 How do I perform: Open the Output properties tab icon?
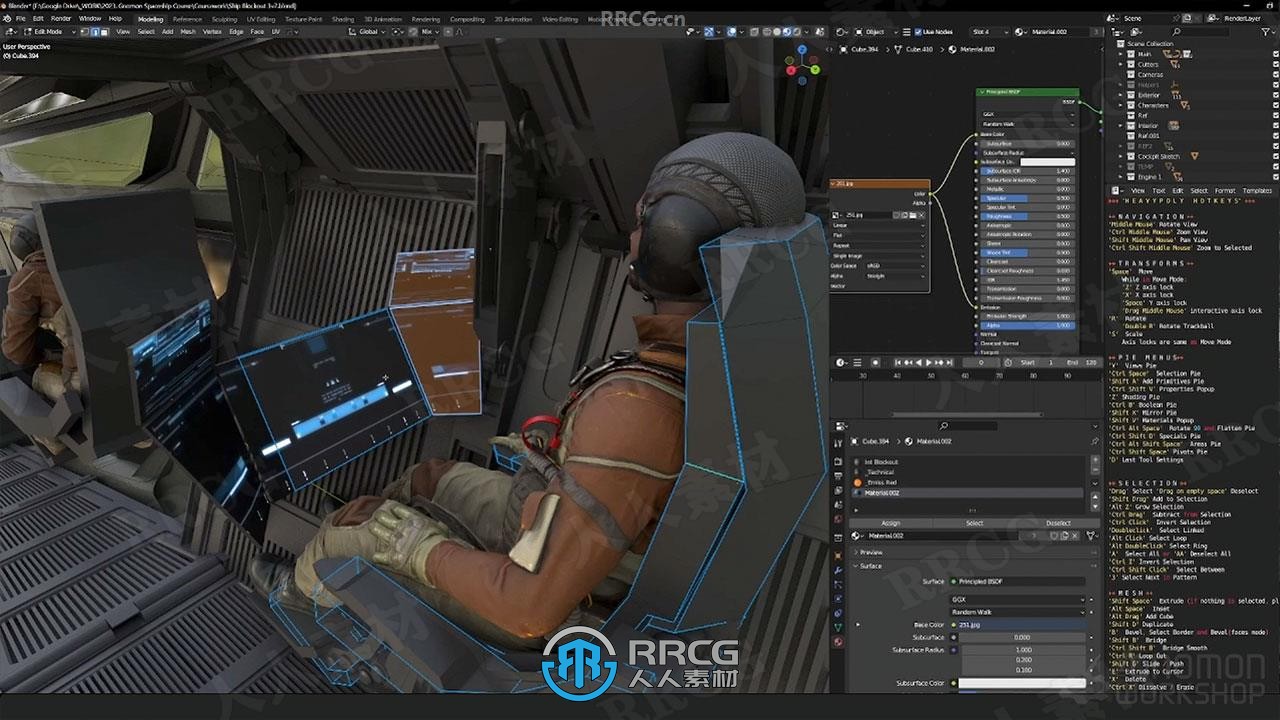pyautogui.click(x=838, y=476)
